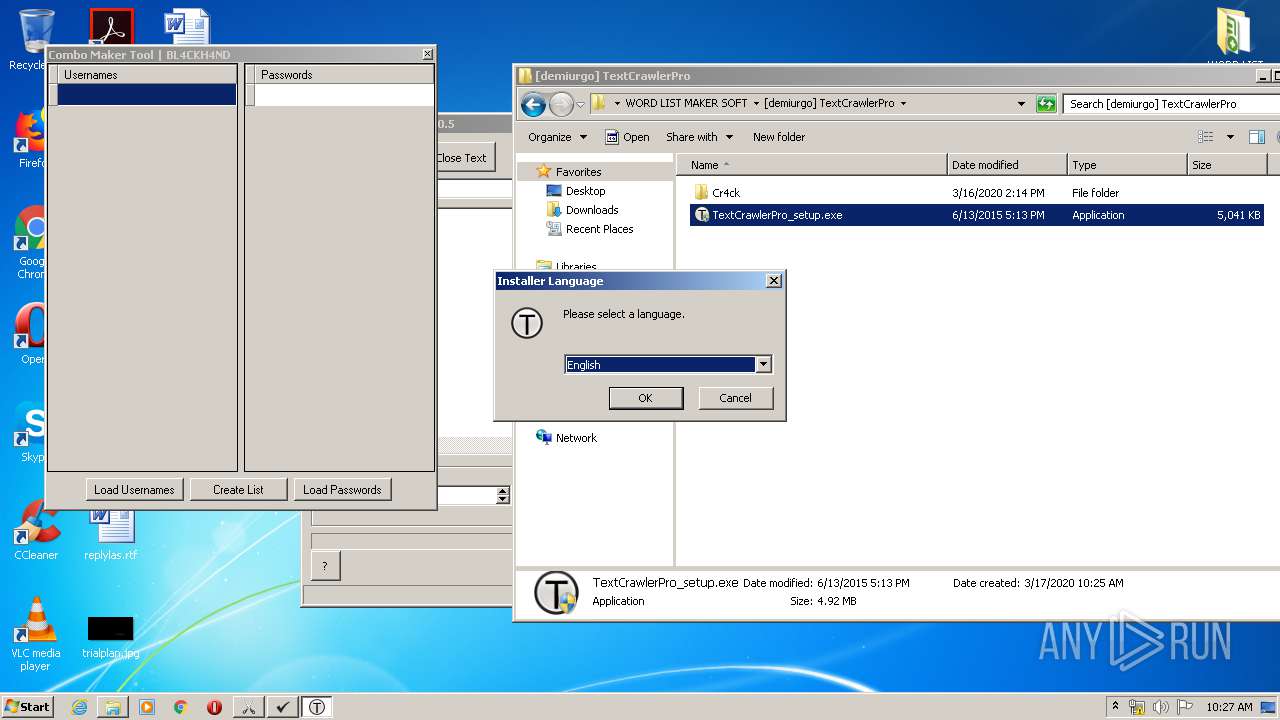Switch to TextCrawler installer taskbar button
This screenshot has width=1280, height=720.
coord(317,707)
